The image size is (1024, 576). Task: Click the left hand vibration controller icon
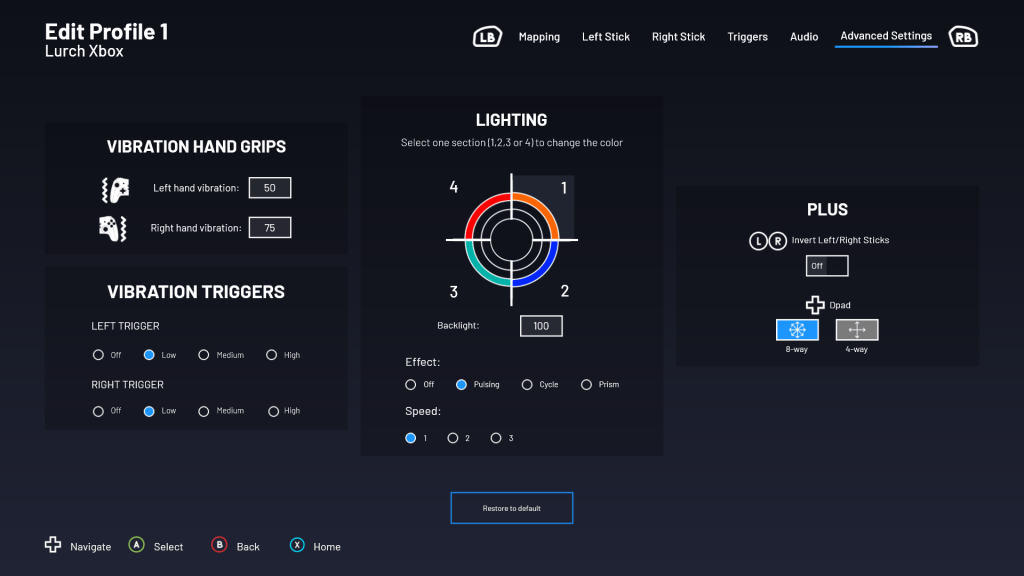[114, 188]
